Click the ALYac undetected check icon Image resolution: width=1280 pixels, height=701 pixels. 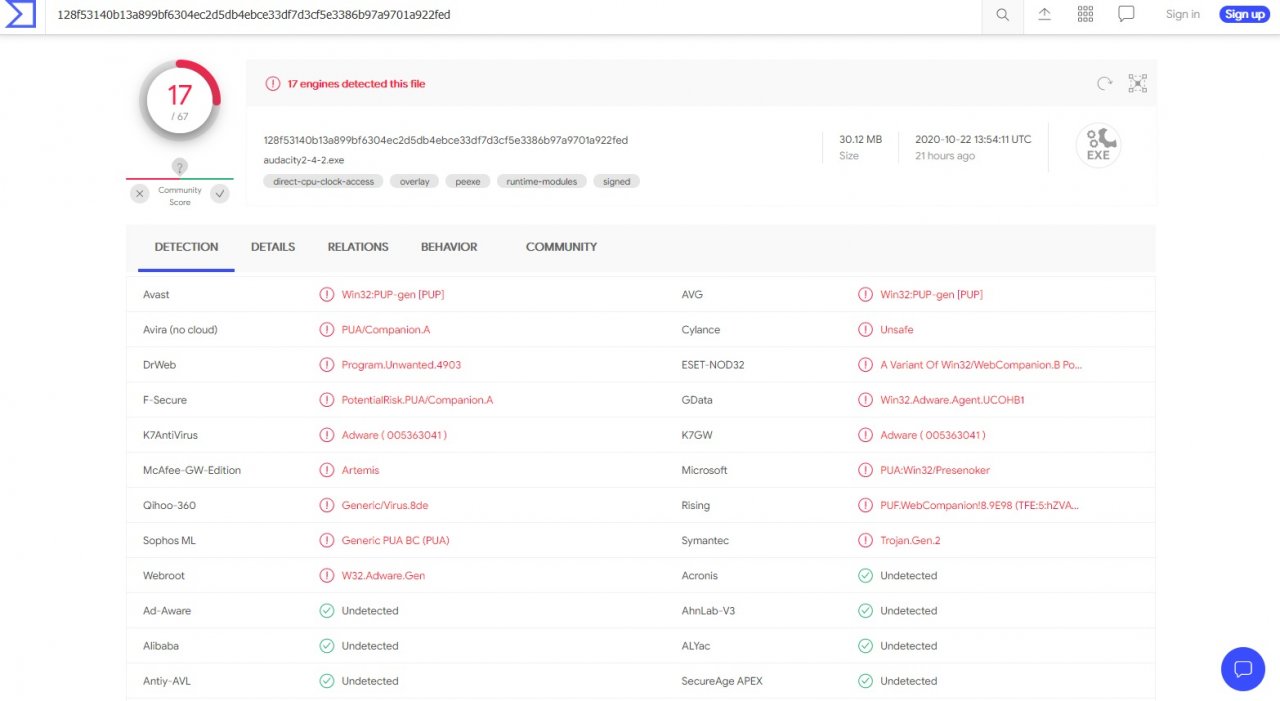click(x=865, y=646)
